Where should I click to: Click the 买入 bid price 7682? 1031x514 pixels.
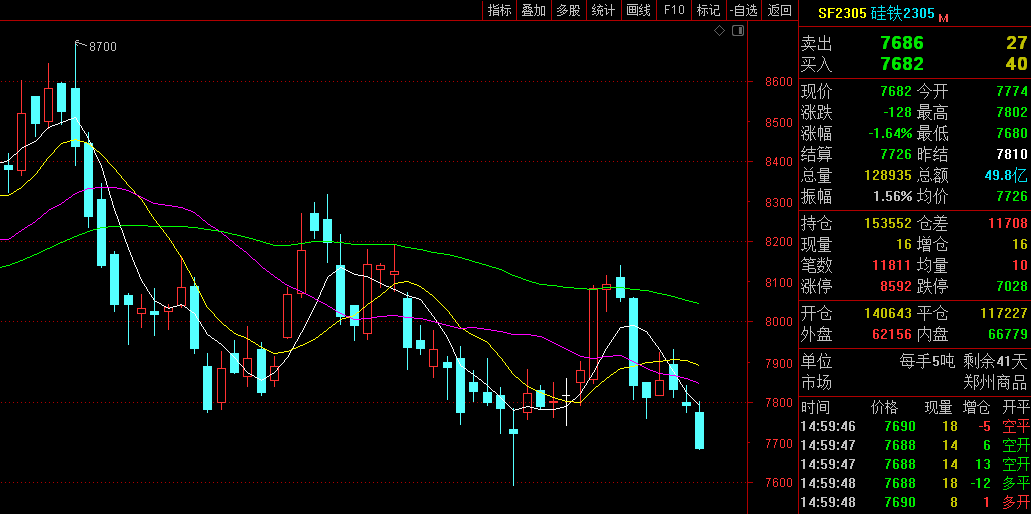coord(901,64)
